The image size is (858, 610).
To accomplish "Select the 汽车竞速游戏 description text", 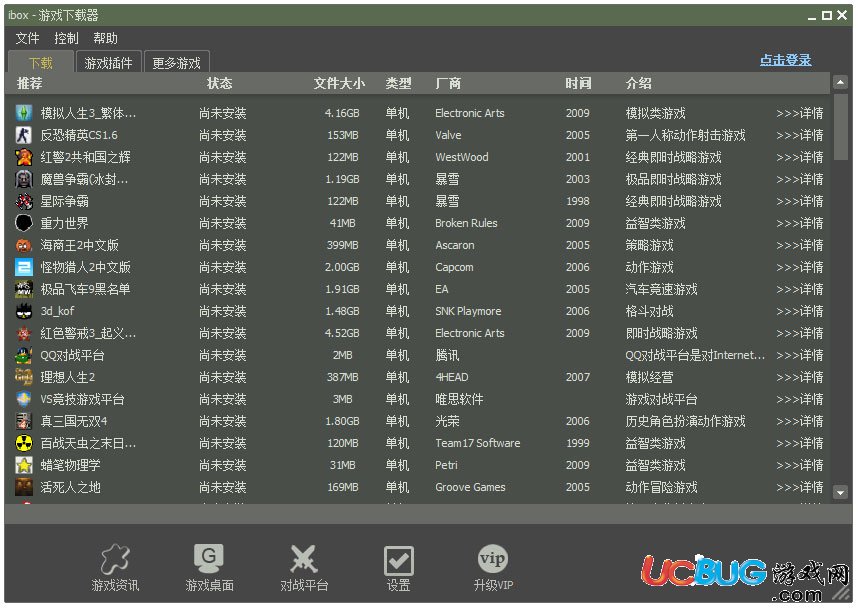I will 661,289.
